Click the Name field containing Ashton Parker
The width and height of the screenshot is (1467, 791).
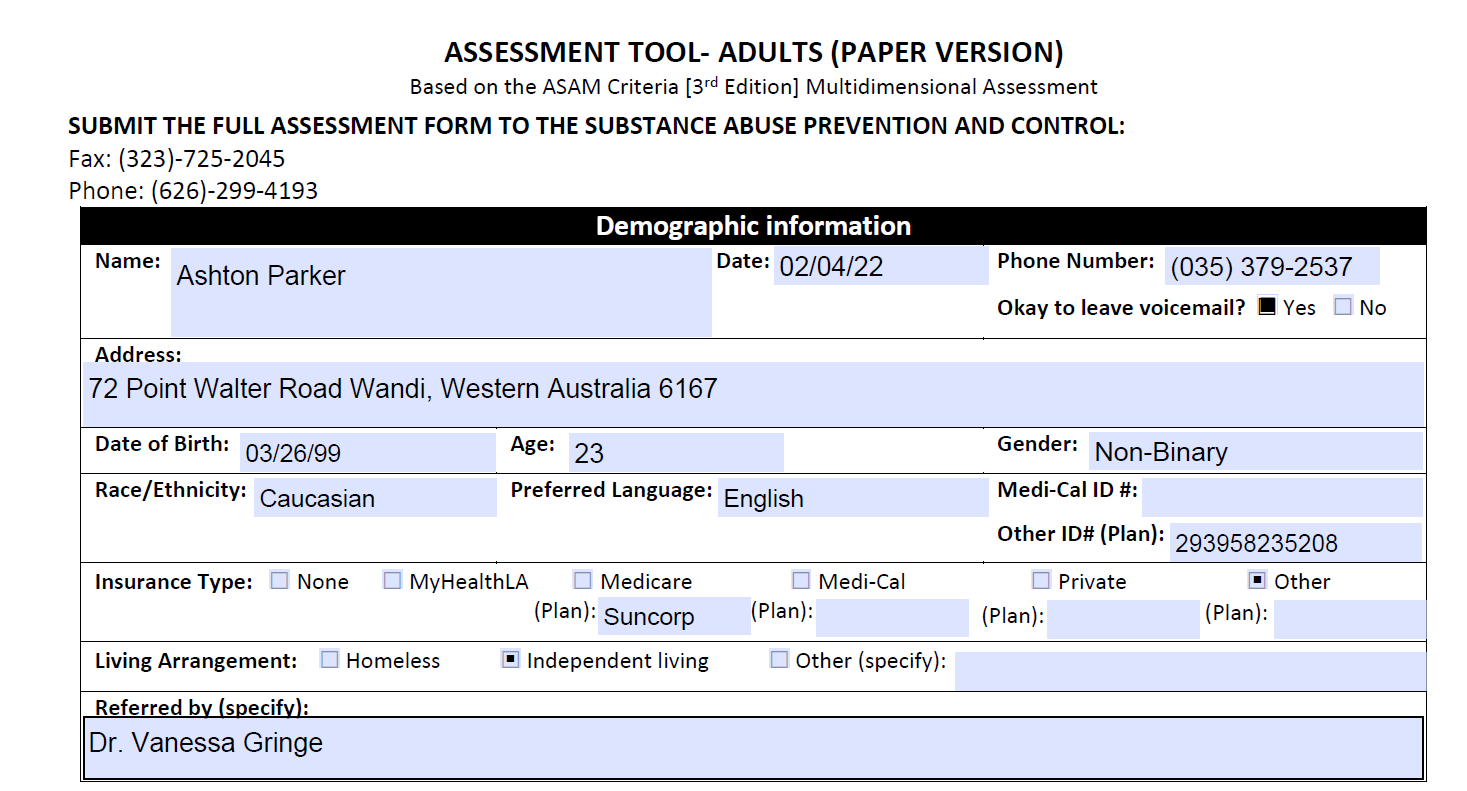(440, 291)
